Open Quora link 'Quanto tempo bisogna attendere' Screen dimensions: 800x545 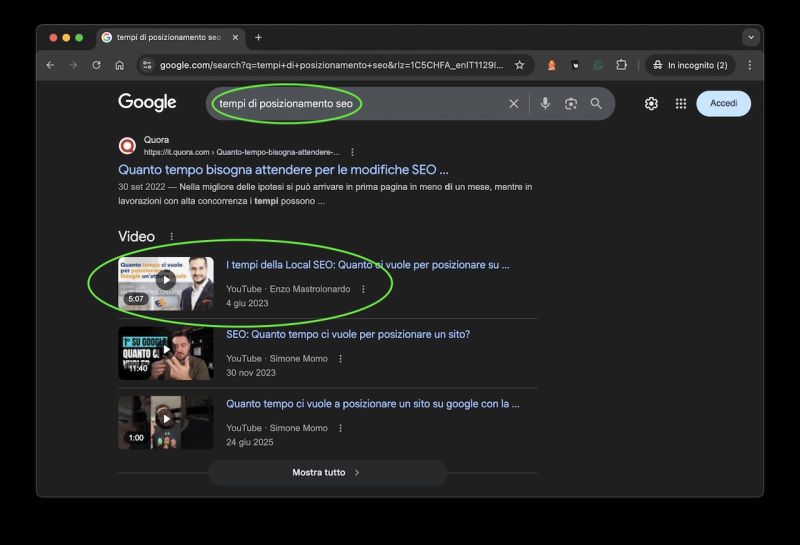(283, 170)
